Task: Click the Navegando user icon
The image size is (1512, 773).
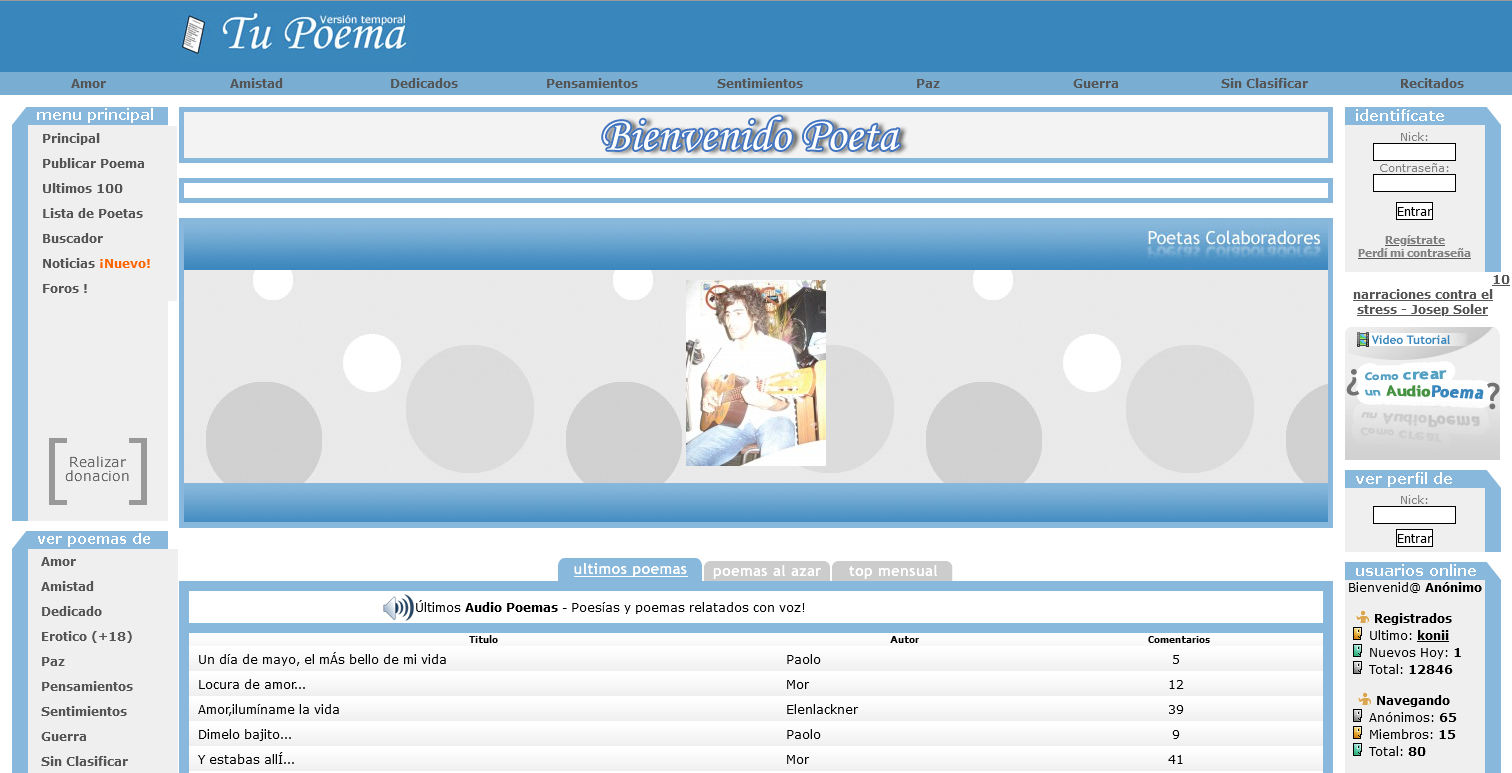Action: pyautogui.click(x=1363, y=700)
